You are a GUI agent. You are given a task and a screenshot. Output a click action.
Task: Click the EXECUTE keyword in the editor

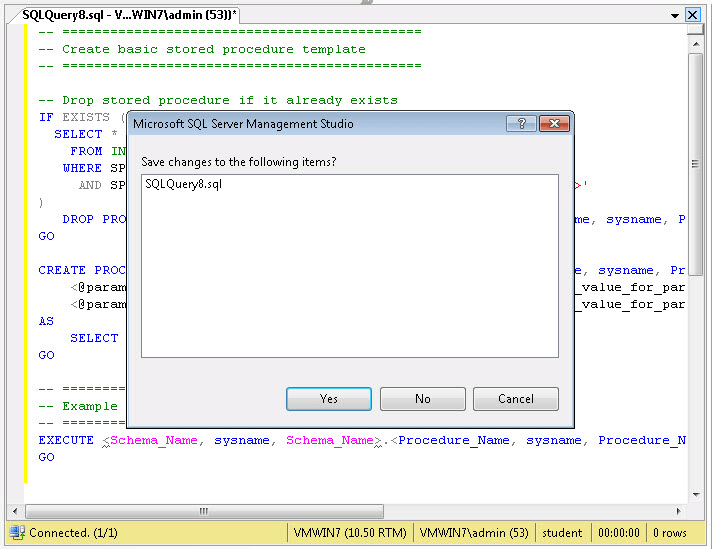pyautogui.click(x=66, y=440)
